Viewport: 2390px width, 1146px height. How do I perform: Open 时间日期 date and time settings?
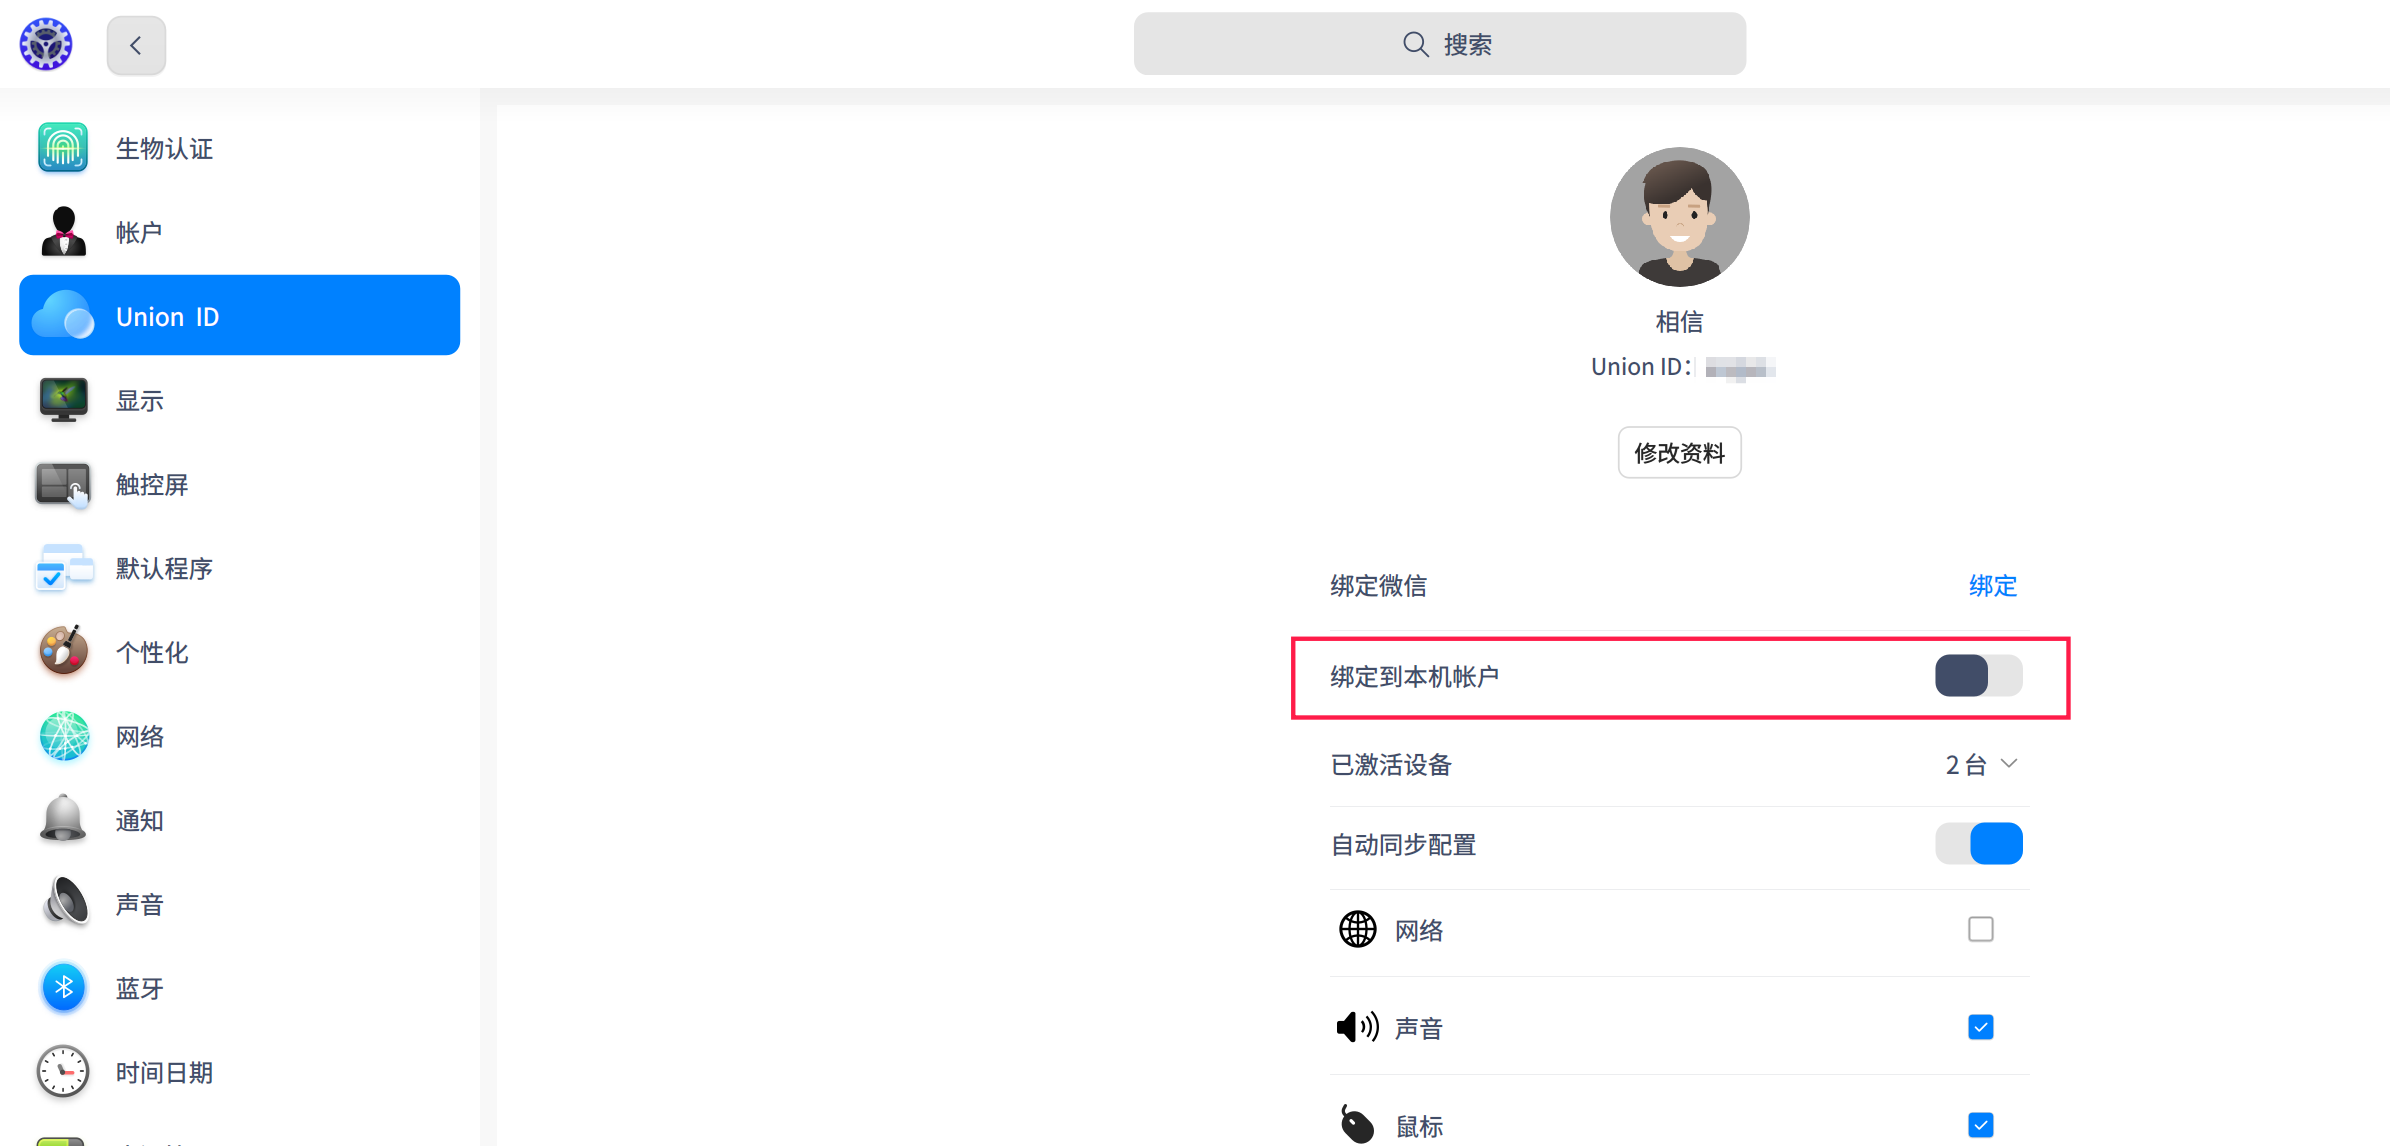click(164, 1071)
